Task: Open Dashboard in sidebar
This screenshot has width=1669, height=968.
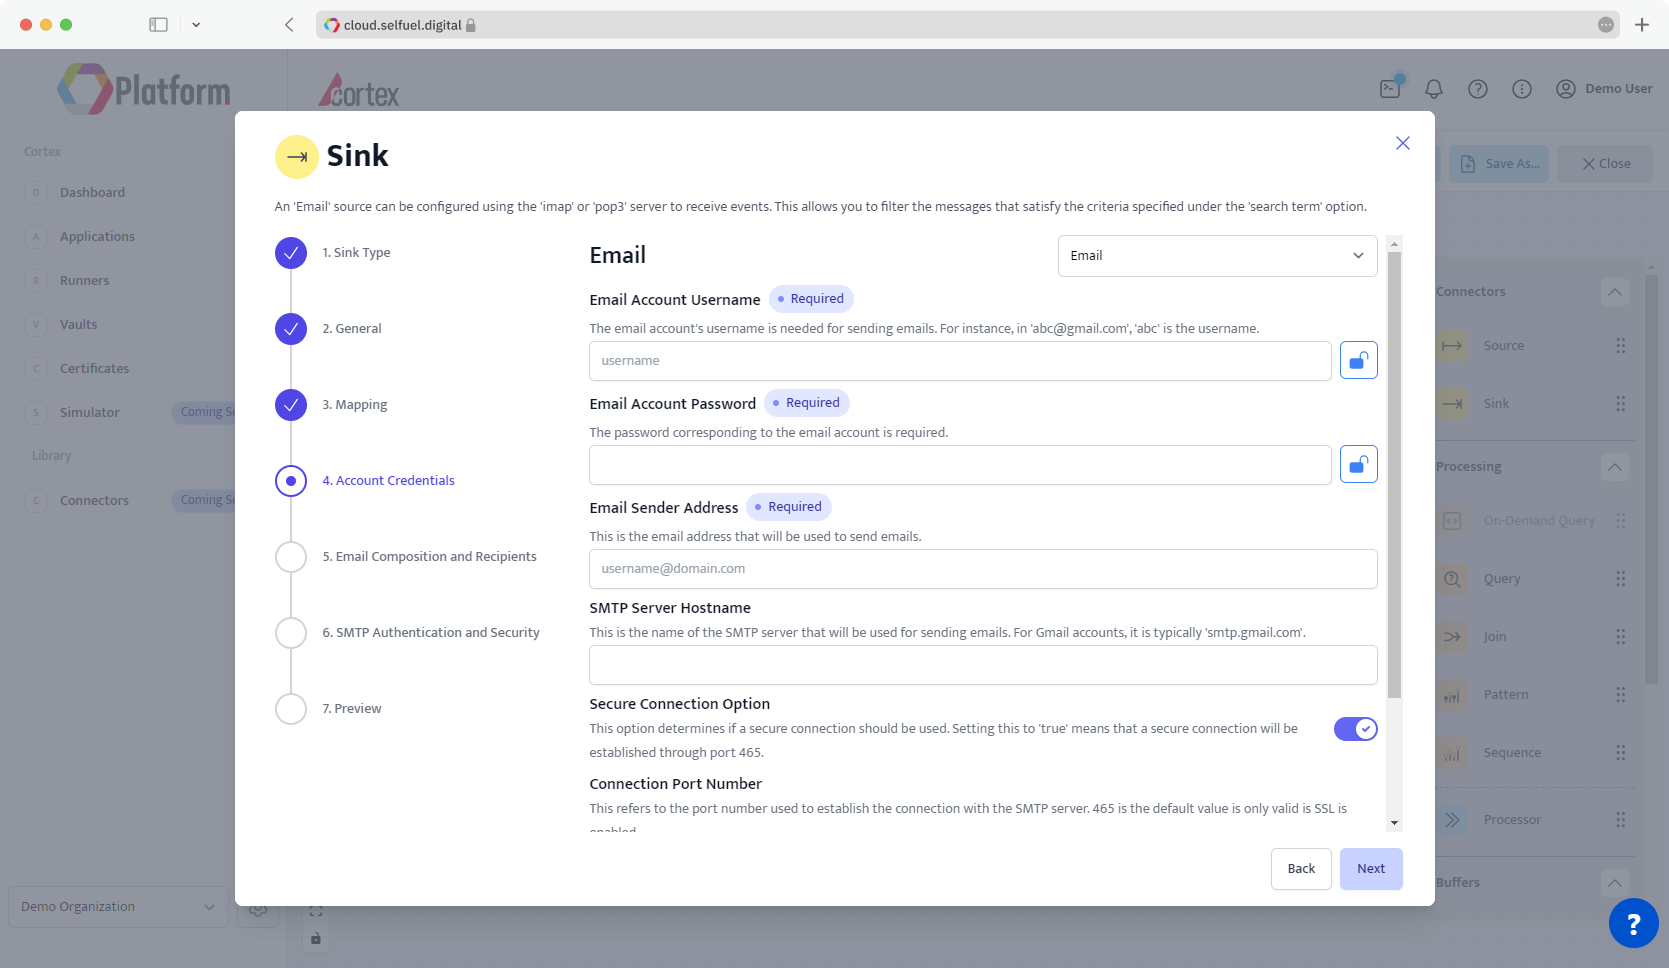Action: click(x=92, y=193)
